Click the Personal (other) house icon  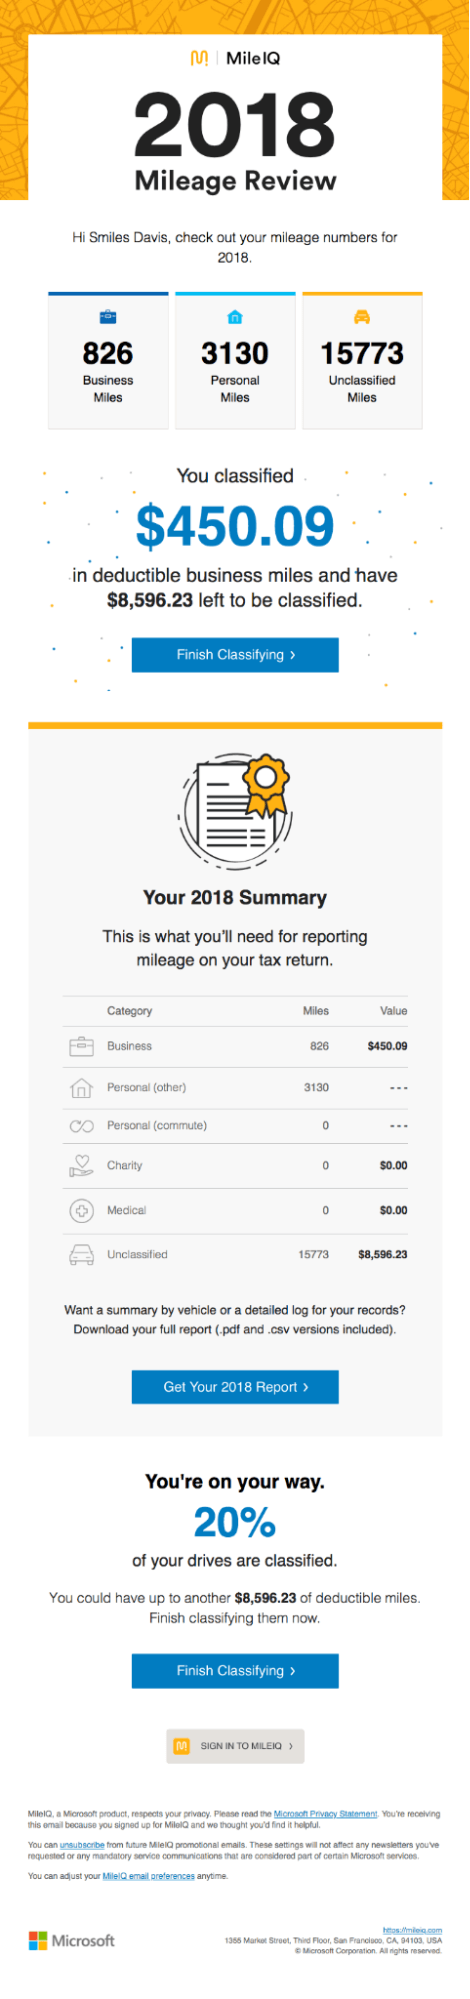81,1087
